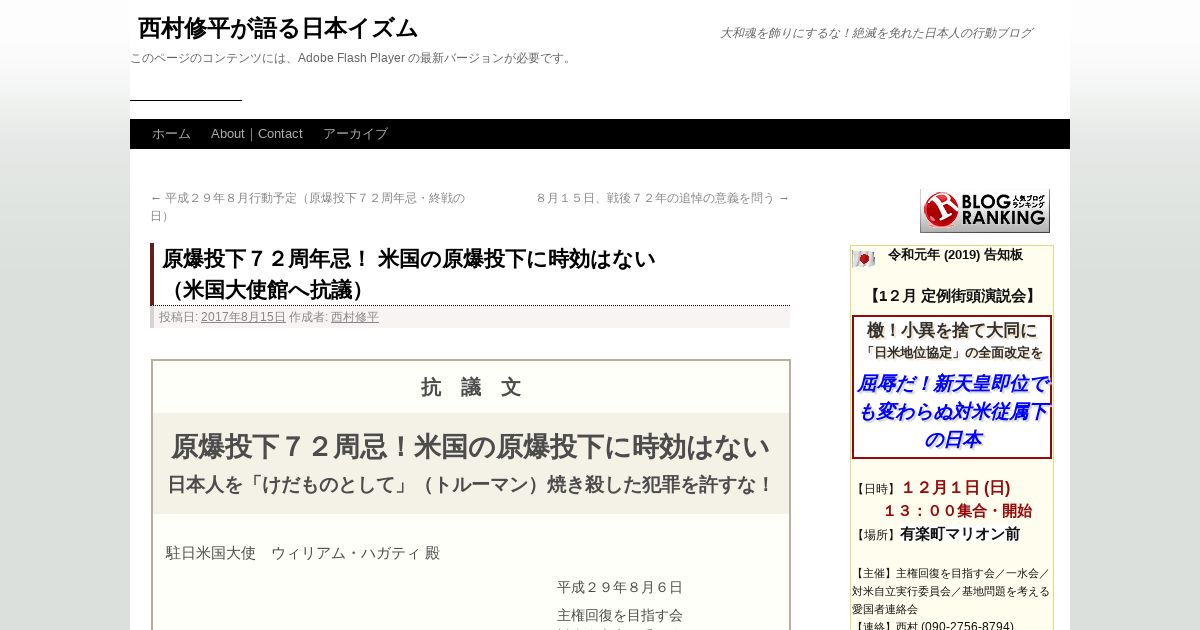Click subtitle 日本人を「けだものとして」（トルーマン）

click(471, 485)
